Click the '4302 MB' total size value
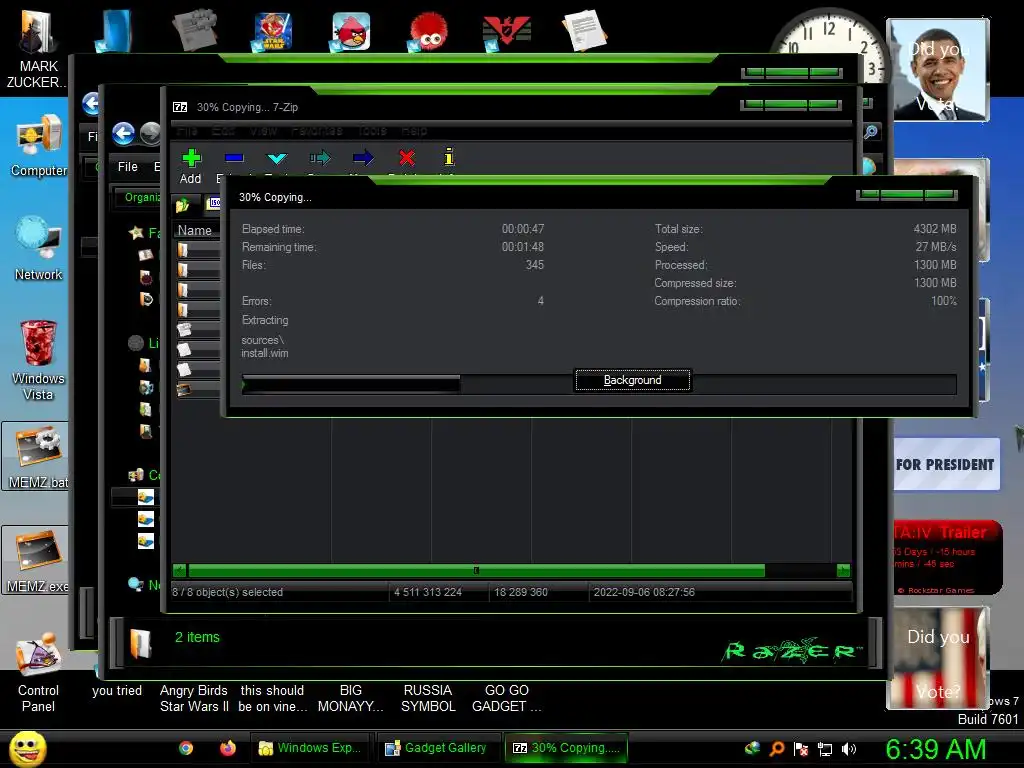This screenshot has height=768, width=1024. click(935, 229)
